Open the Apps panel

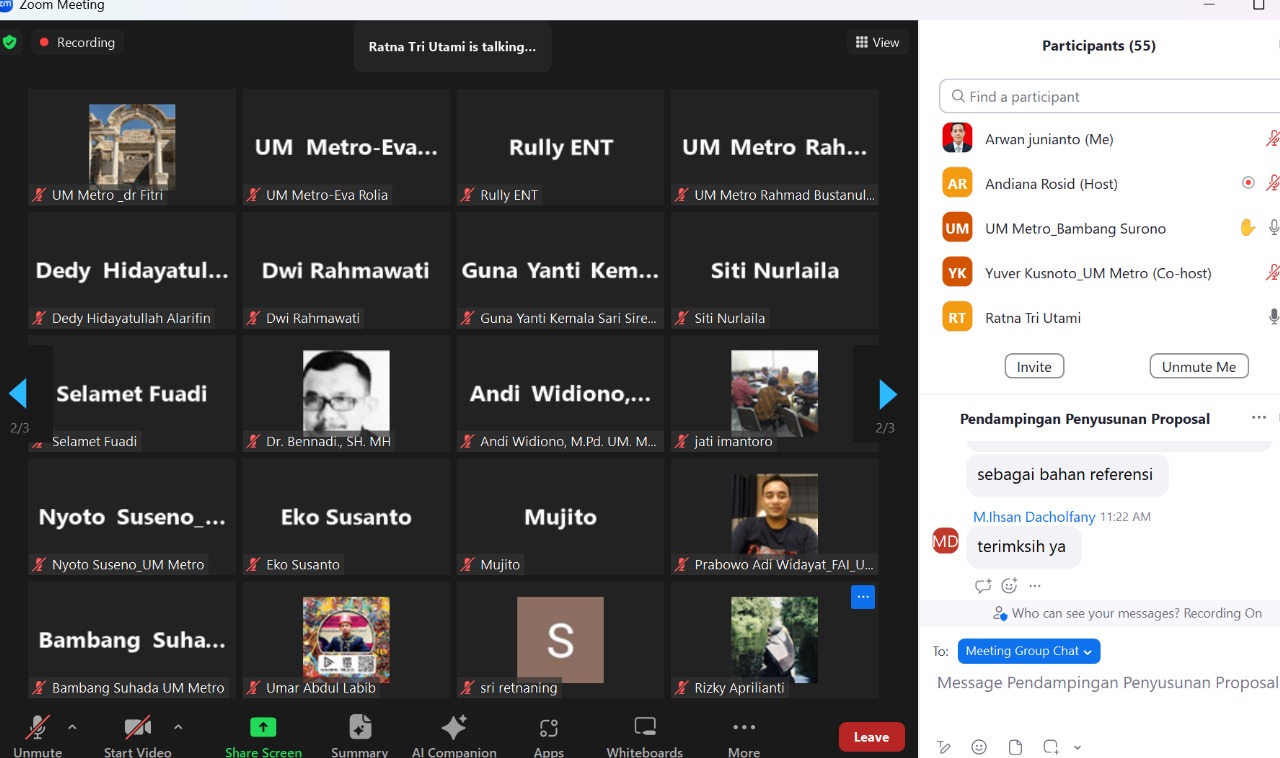pyautogui.click(x=549, y=736)
